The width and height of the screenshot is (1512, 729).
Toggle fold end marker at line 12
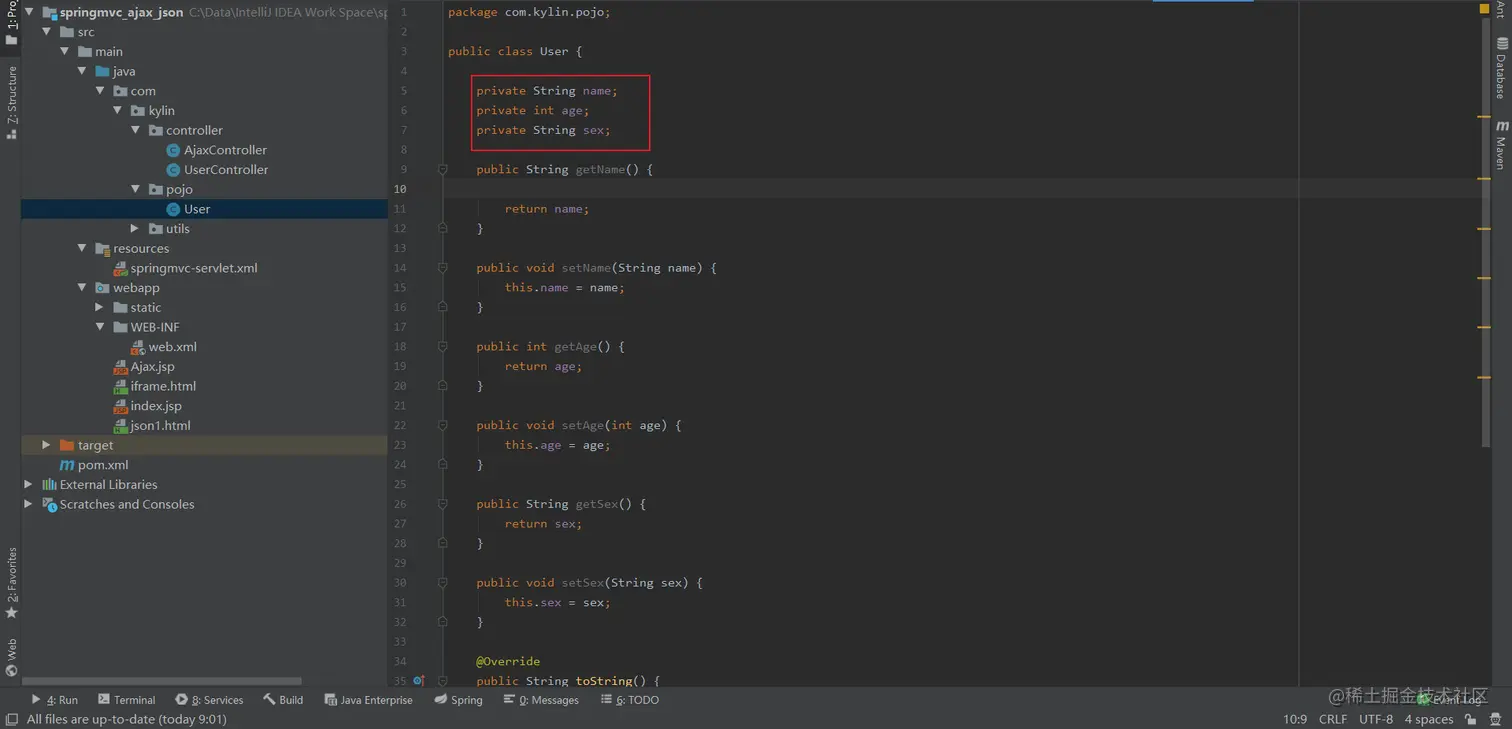443,229
